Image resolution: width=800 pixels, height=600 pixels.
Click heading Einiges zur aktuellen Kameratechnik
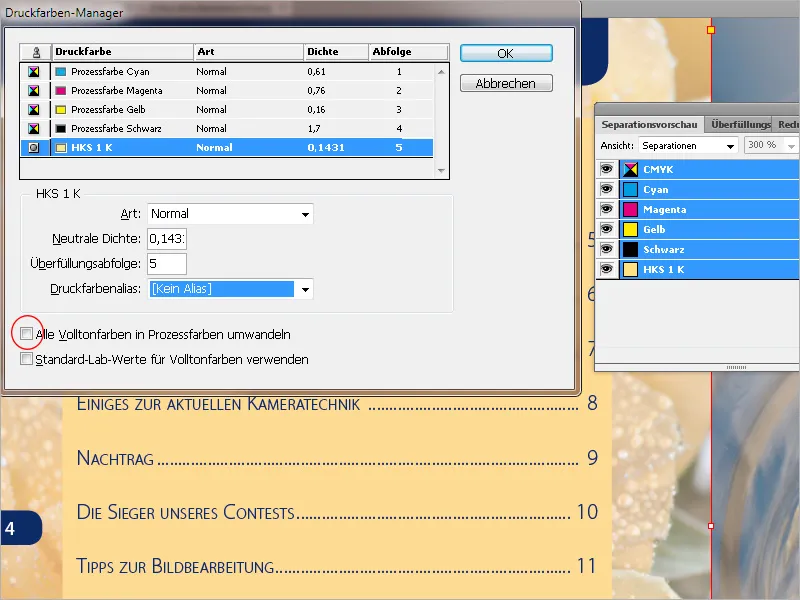click(x=218, y=403)
